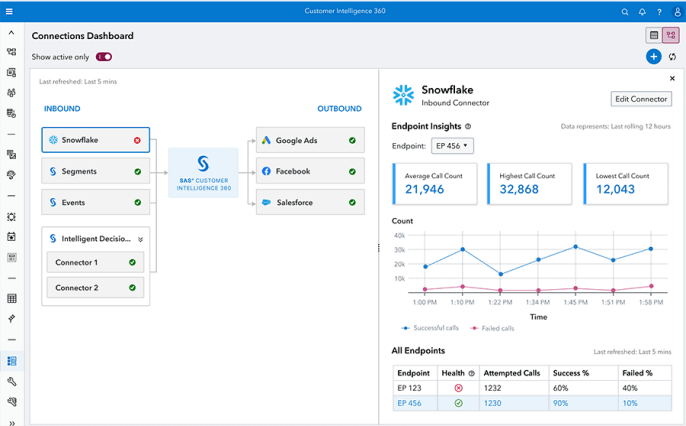686x426 pixels.
Task: Click the 40% failed value
Action: [x=630, y=388]
